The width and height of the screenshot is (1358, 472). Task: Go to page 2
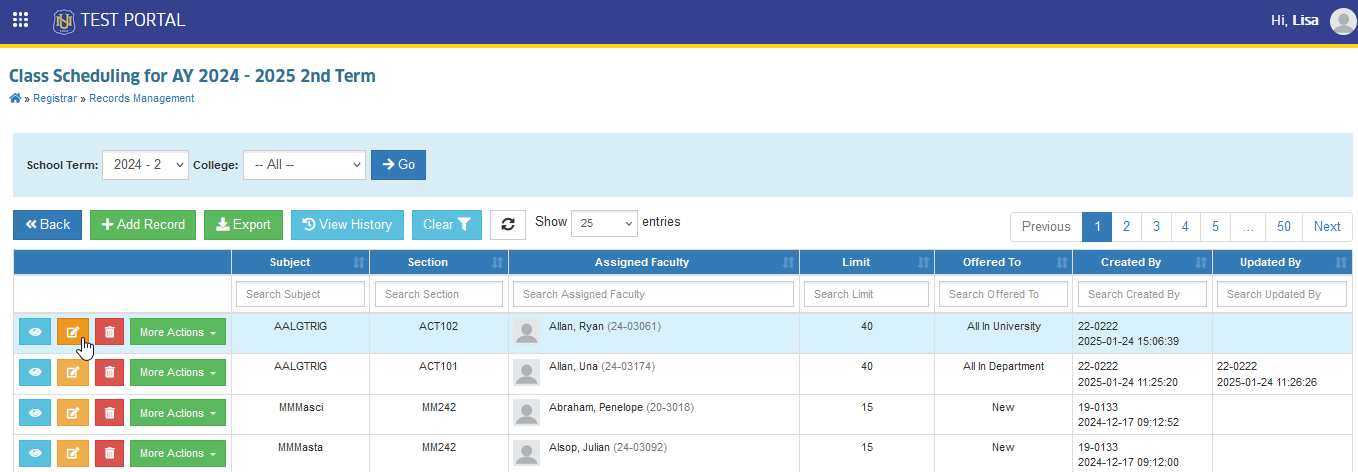click(1126, 227)
